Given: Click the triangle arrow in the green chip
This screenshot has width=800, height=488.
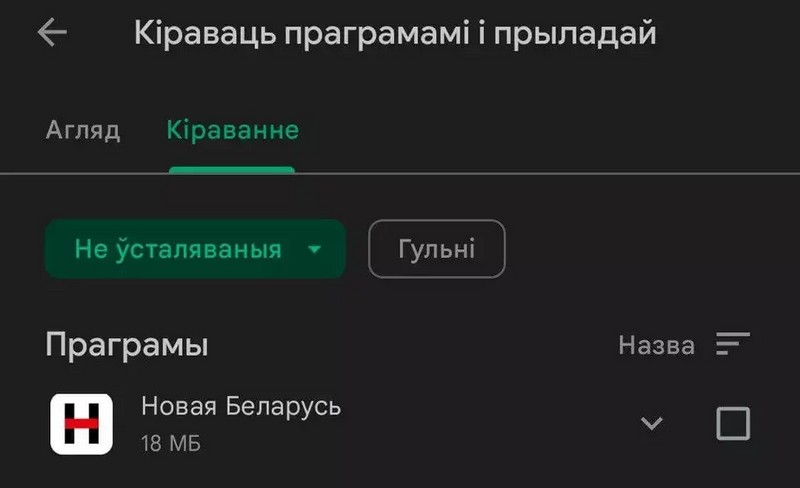Looking at the screenshot, I should [x=315, y=249].
